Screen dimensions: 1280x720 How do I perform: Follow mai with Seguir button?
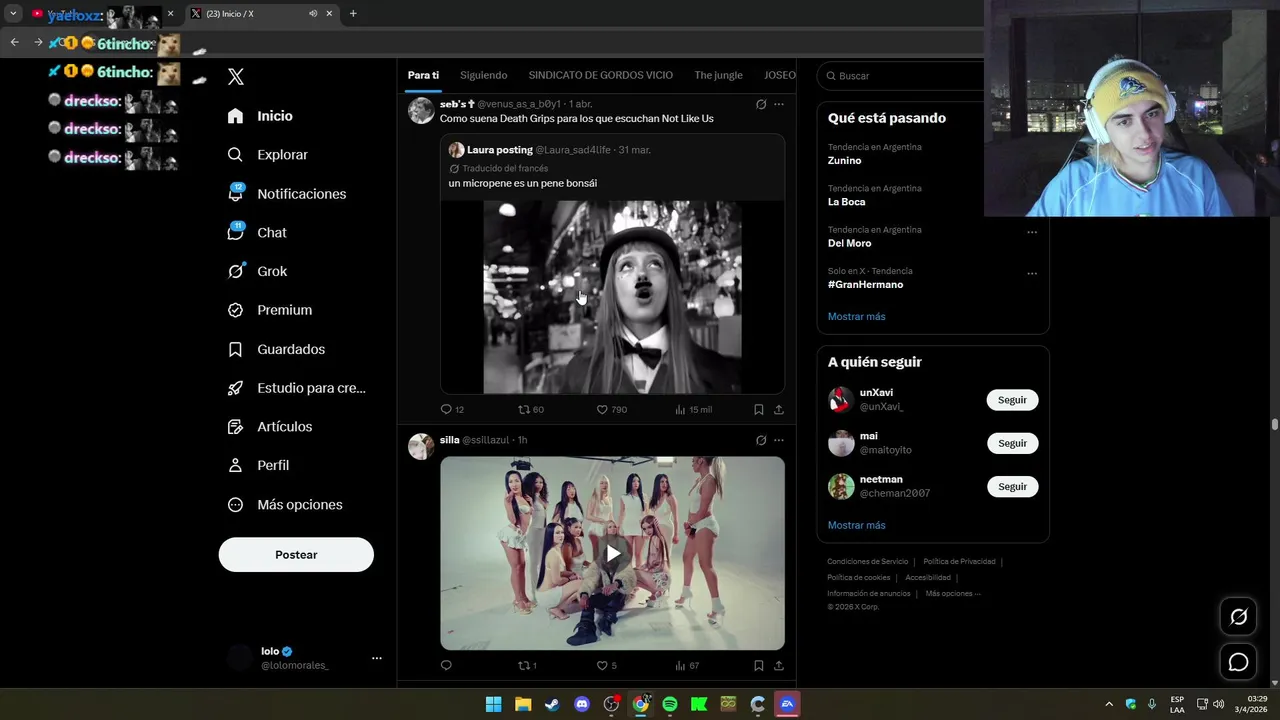coord(1012,443)
